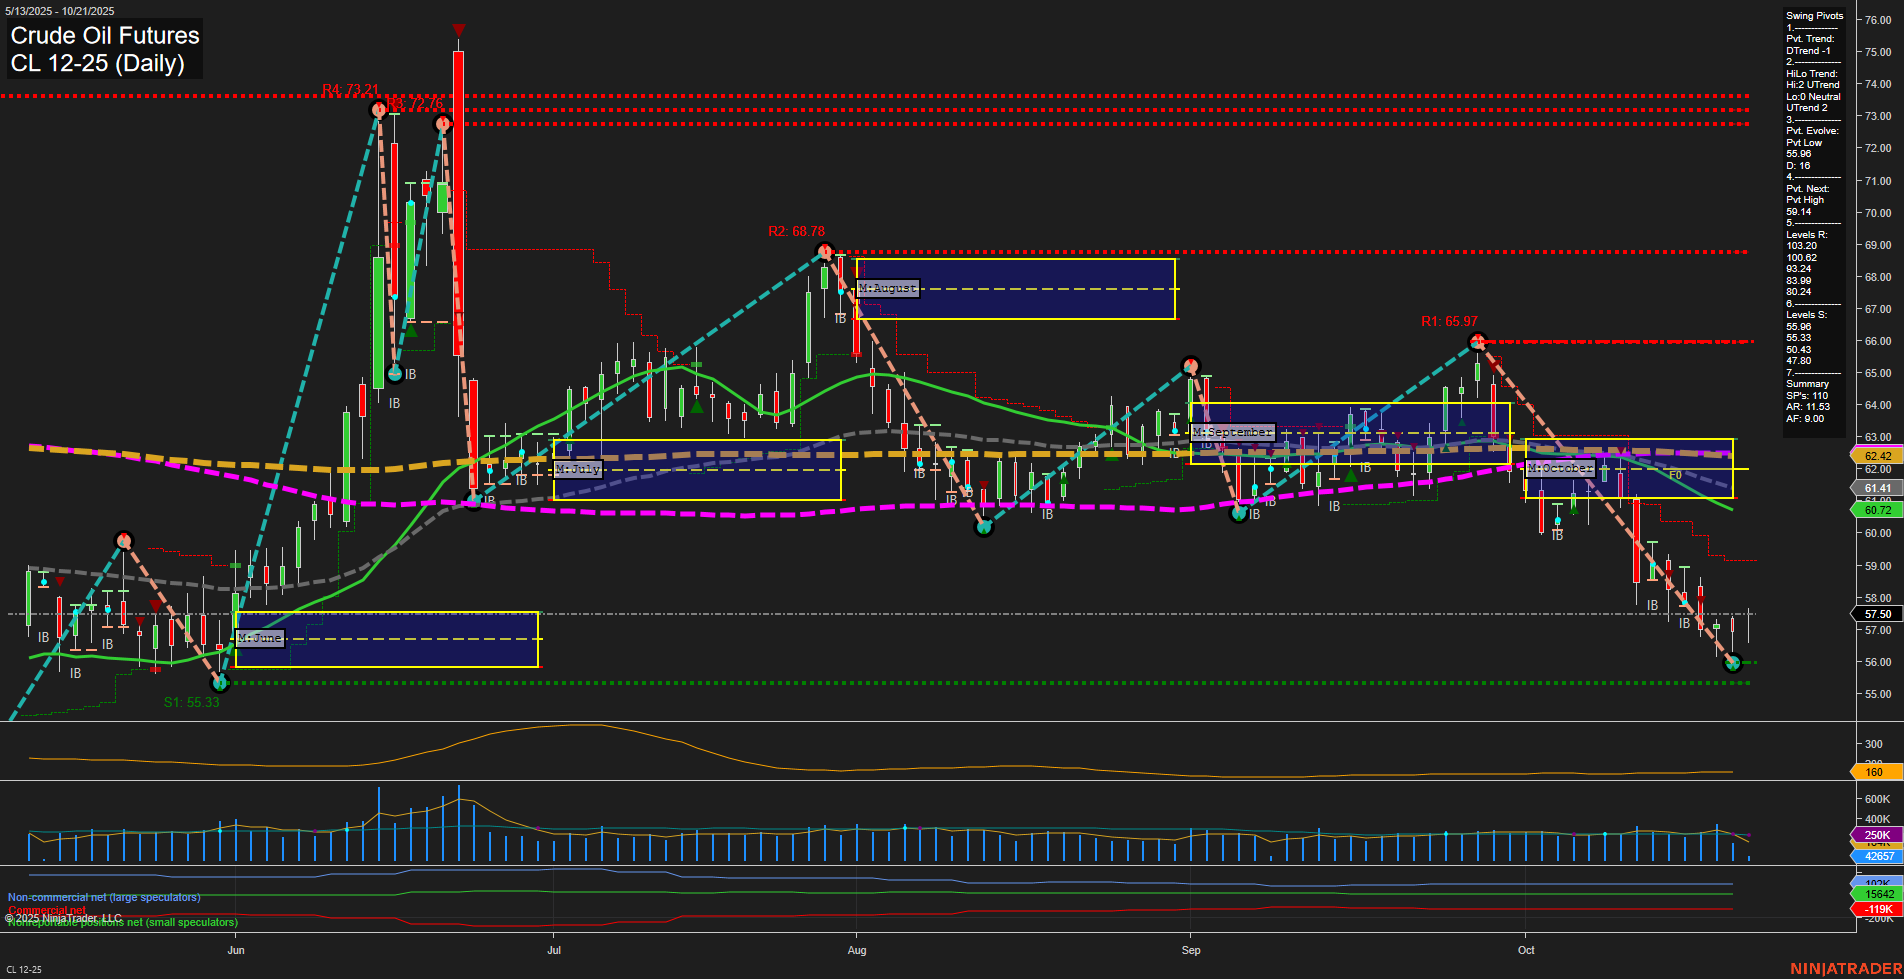Hide the Commercial net indicator line
The height and width of the screenshot is (979, 1904).
click(x=49, y=910)
